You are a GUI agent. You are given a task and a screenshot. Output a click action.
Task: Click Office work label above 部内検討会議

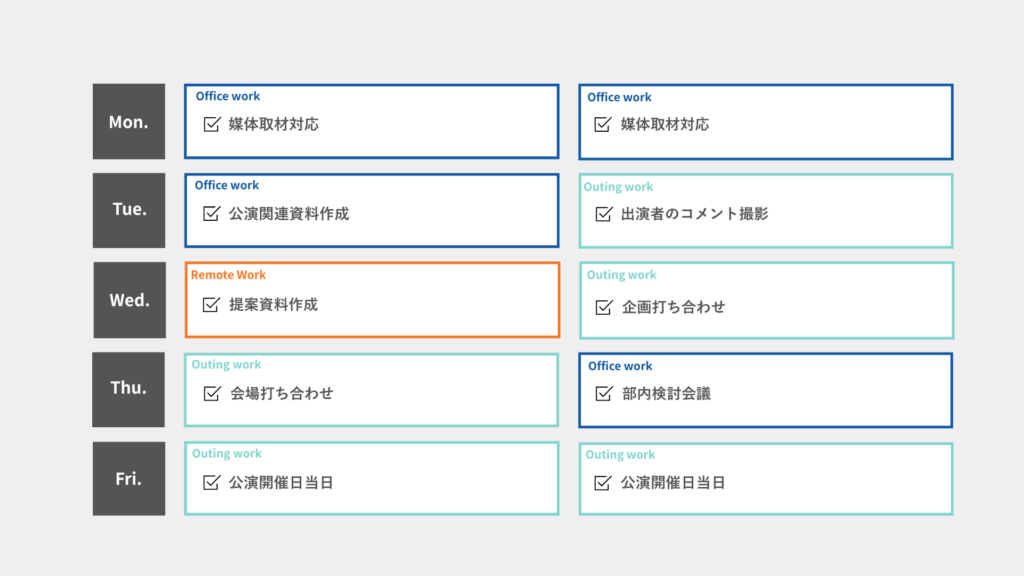[620, 366]
